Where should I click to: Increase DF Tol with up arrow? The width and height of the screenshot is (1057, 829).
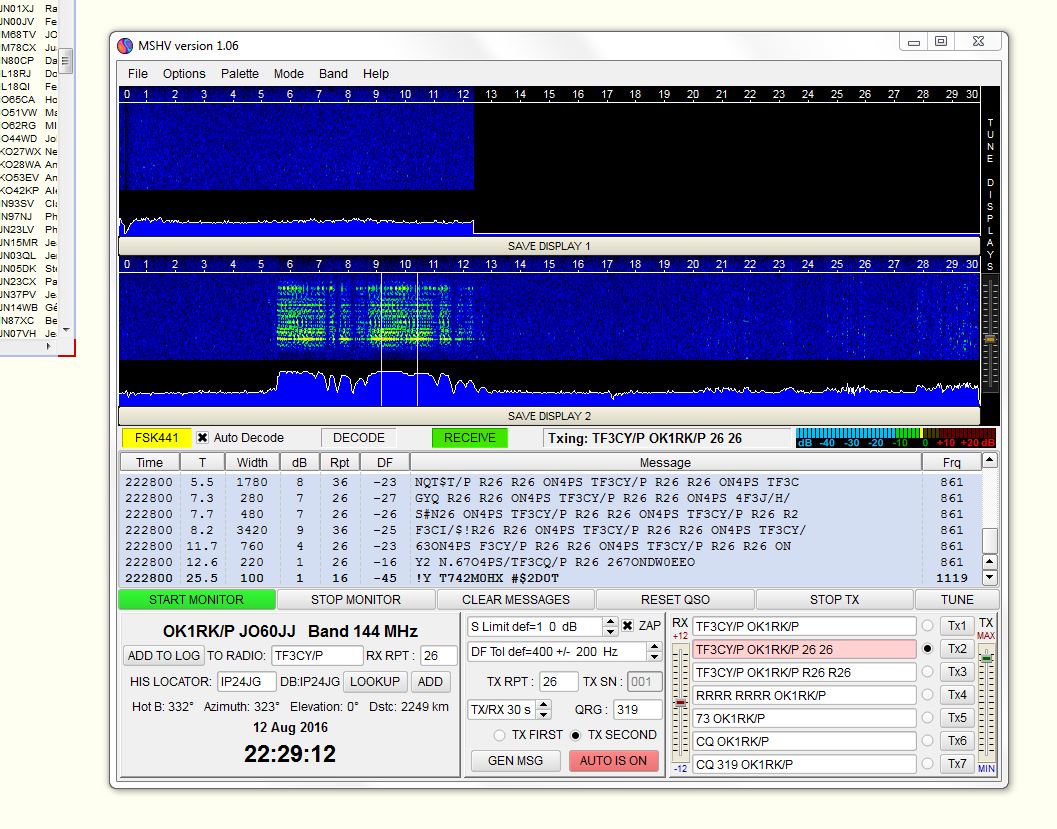pos(654,646)
